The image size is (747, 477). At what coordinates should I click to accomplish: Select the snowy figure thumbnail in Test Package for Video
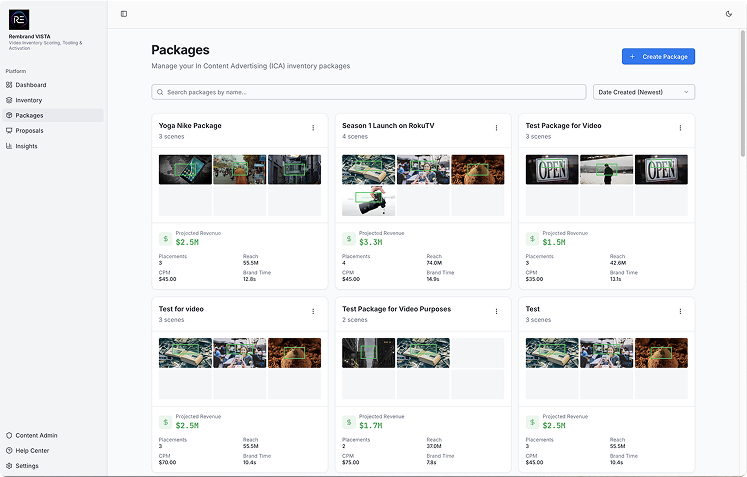[606, 169]
